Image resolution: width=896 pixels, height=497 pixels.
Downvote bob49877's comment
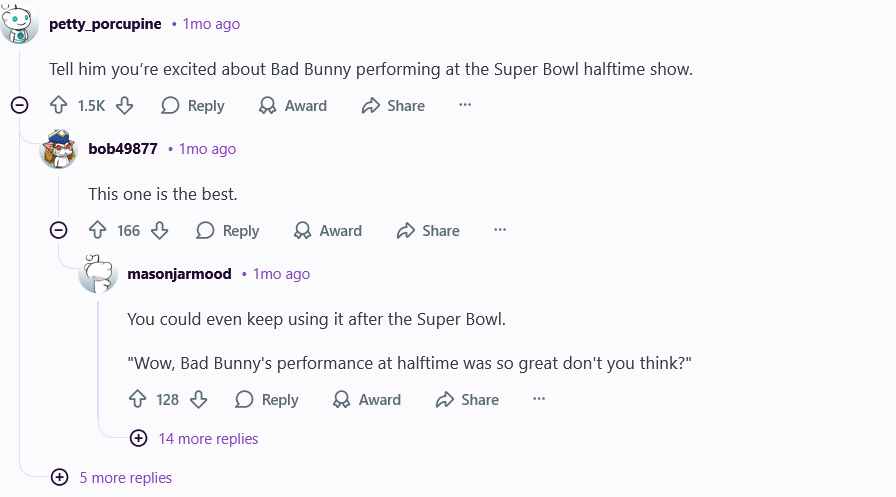(159, 230)
